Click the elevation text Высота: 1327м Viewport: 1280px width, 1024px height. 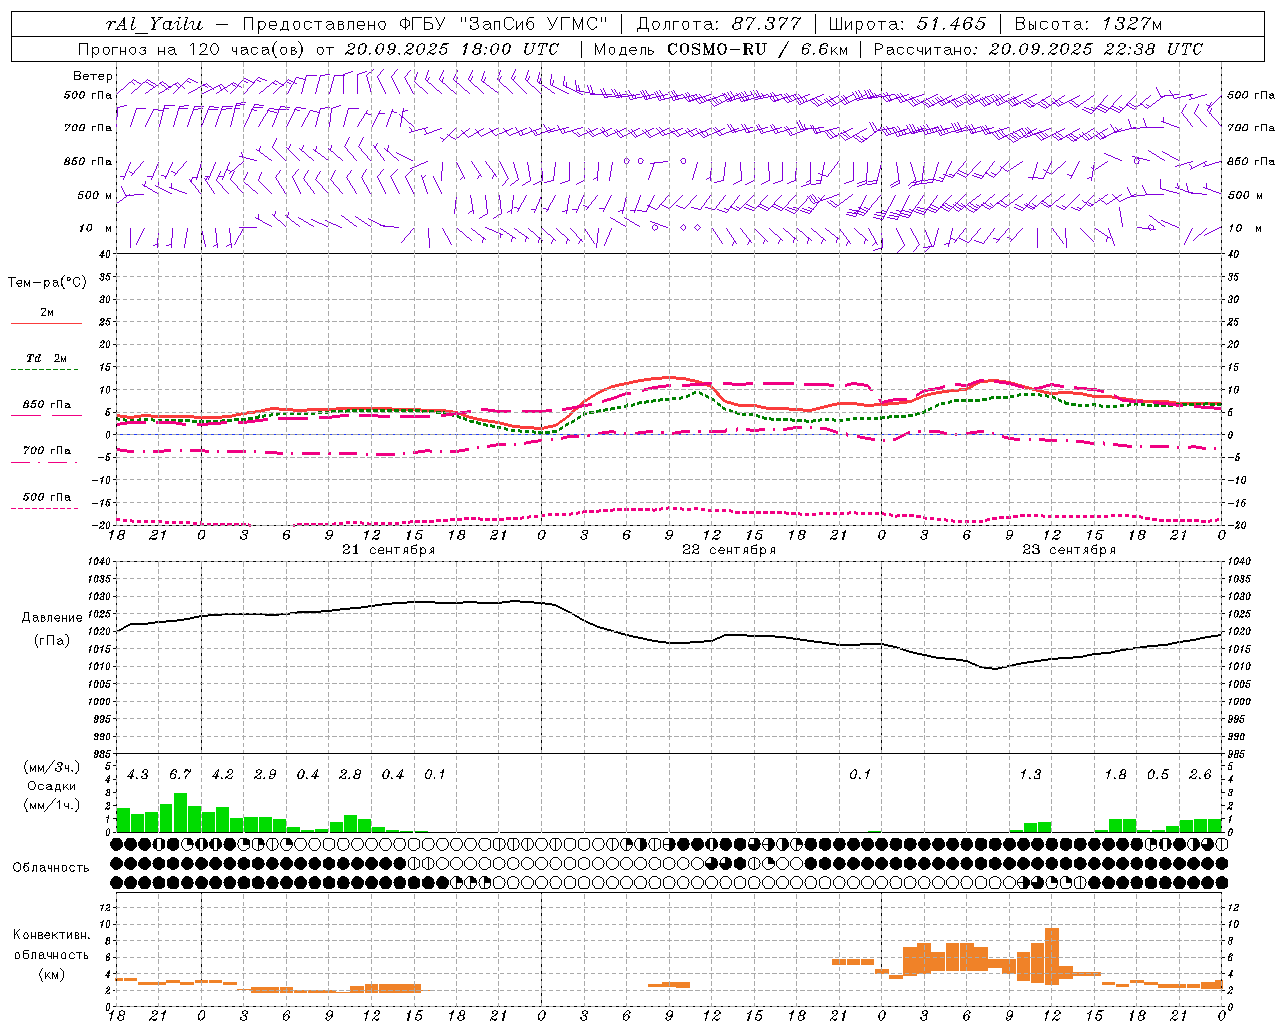(1088, 24)
